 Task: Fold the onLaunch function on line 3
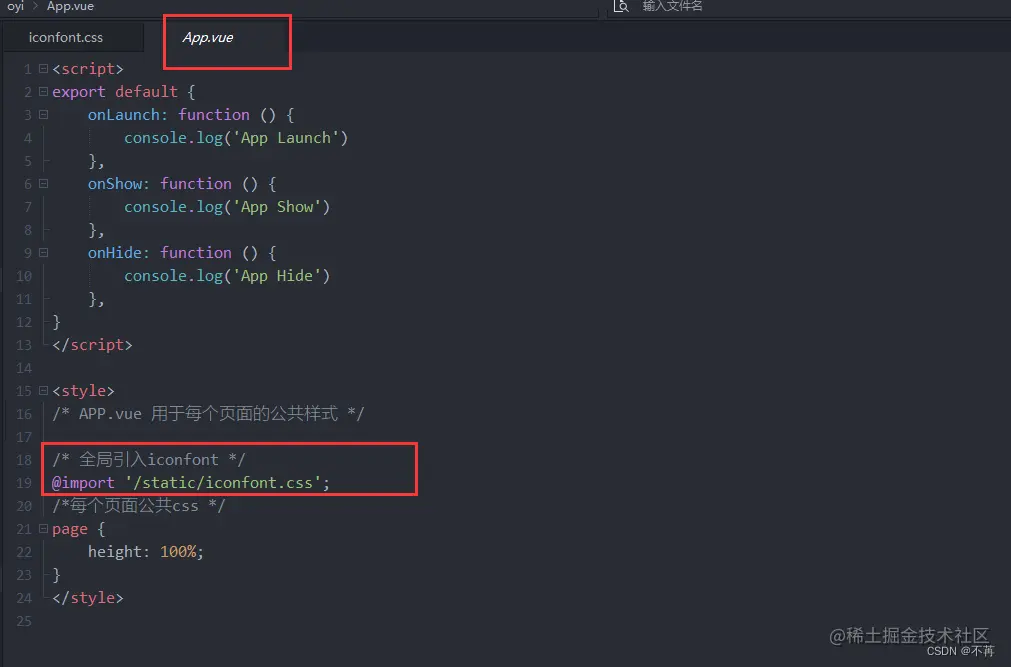[x=43, y=115]
